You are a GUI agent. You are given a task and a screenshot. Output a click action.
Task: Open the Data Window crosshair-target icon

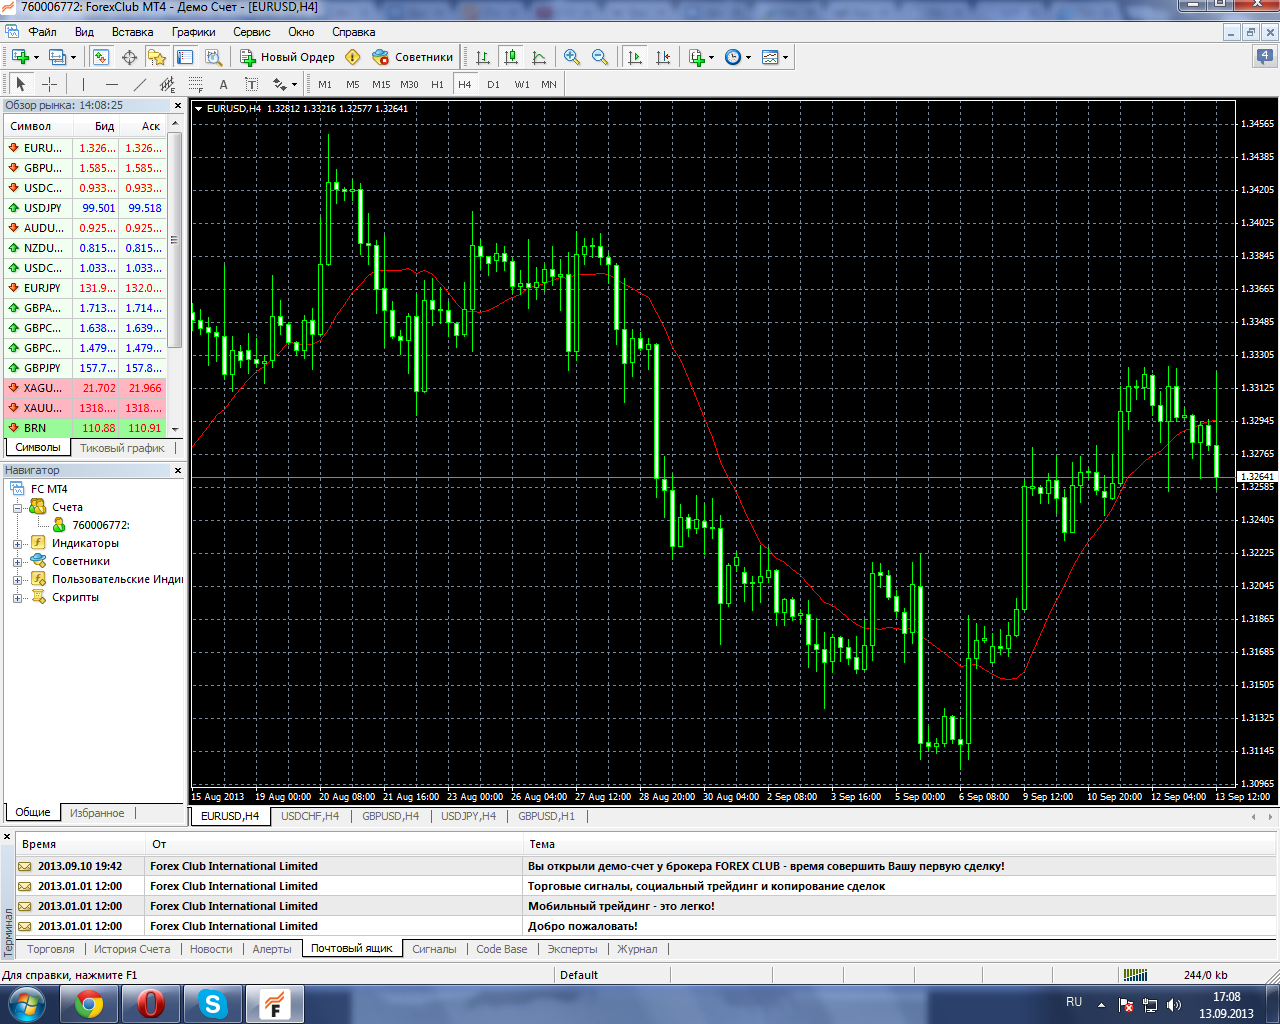129,57
